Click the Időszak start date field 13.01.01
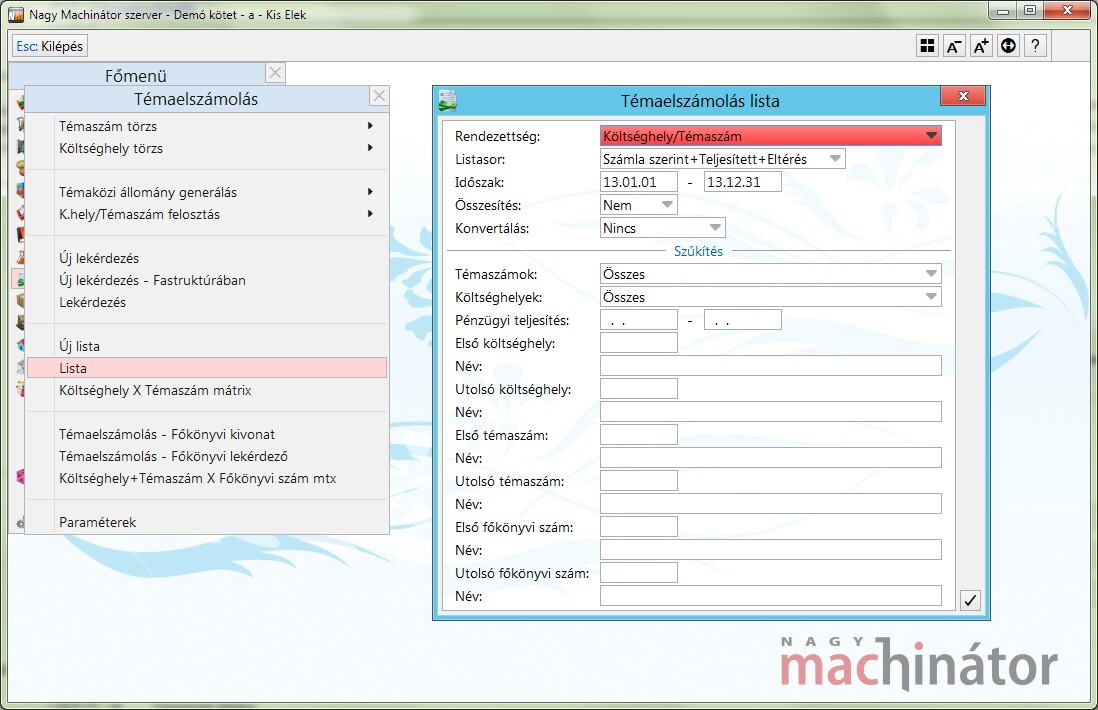Image resolution: width=1098 pixels, height=710 pixels. click(x=639, y=182)
